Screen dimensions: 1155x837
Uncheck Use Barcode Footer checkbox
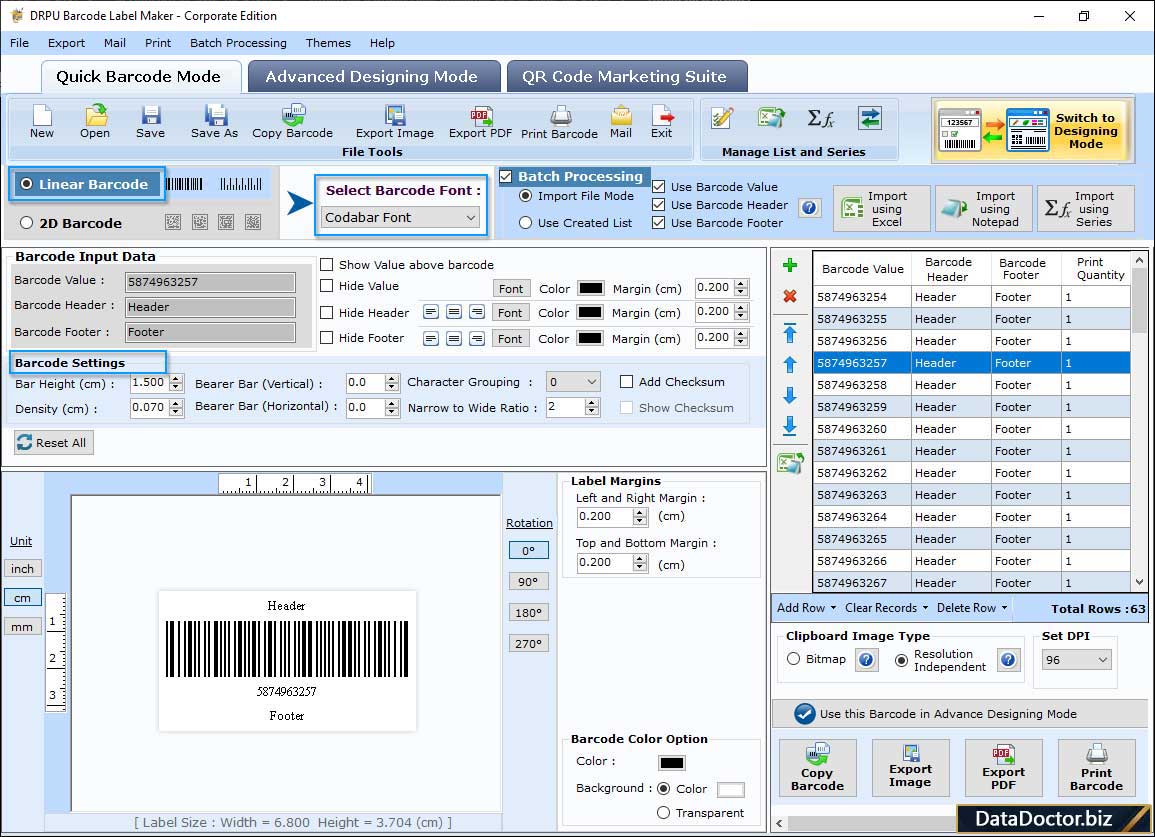(659, 223)
